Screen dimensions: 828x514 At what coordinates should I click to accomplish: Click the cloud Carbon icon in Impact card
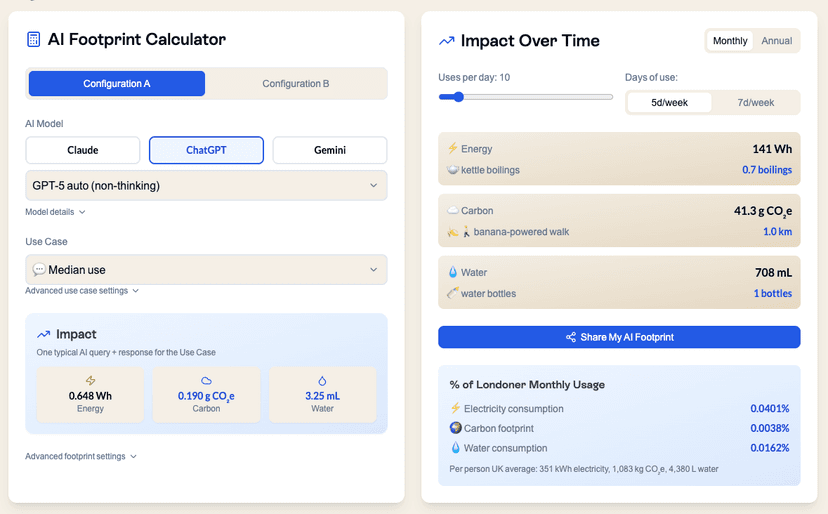coord(206,381)
